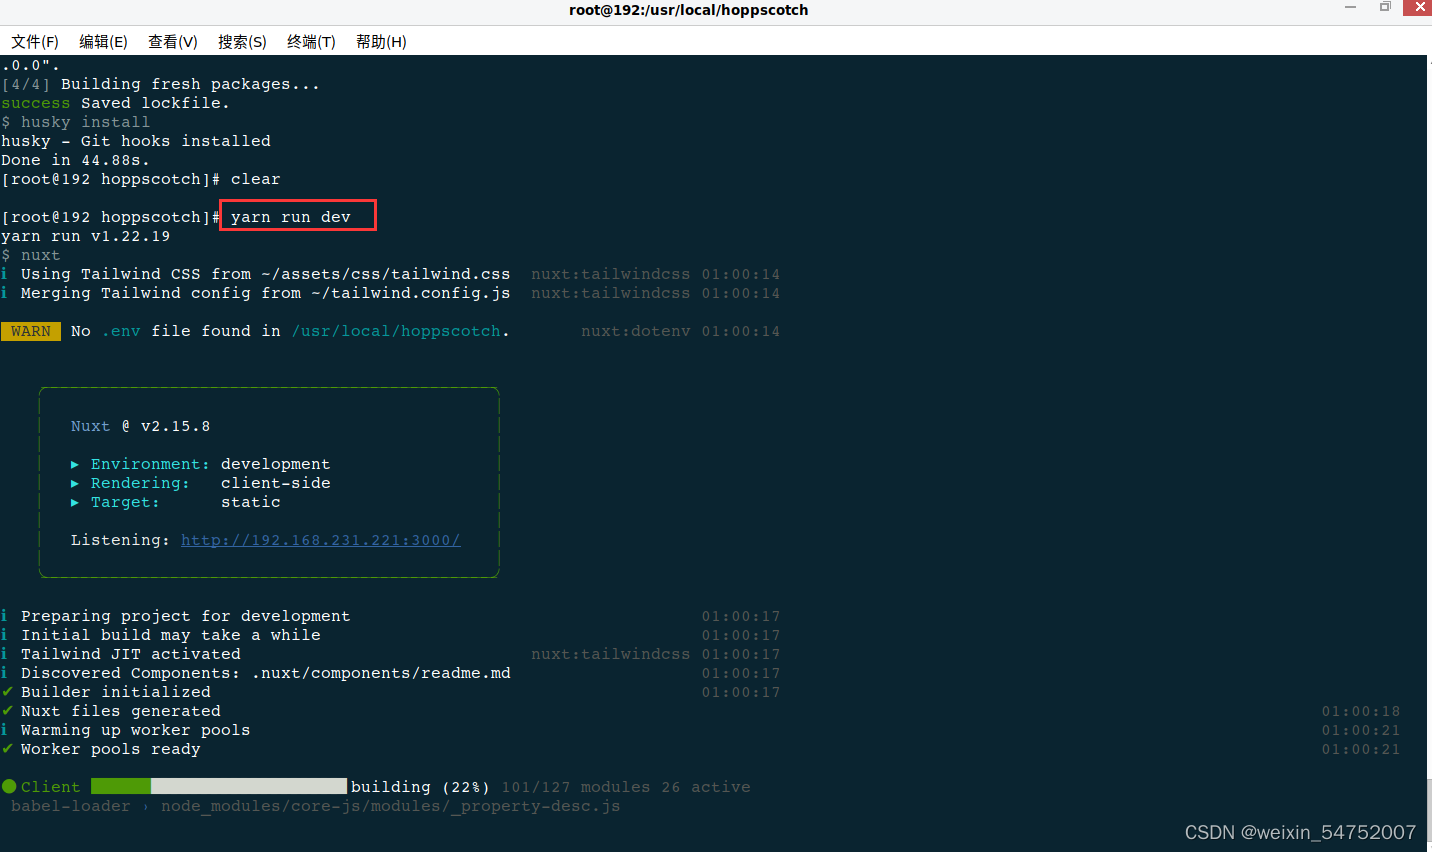The width and height of the screenshot is (1432, 852).
Task: Open the 查看(V) menu
Action: point(172,41)
